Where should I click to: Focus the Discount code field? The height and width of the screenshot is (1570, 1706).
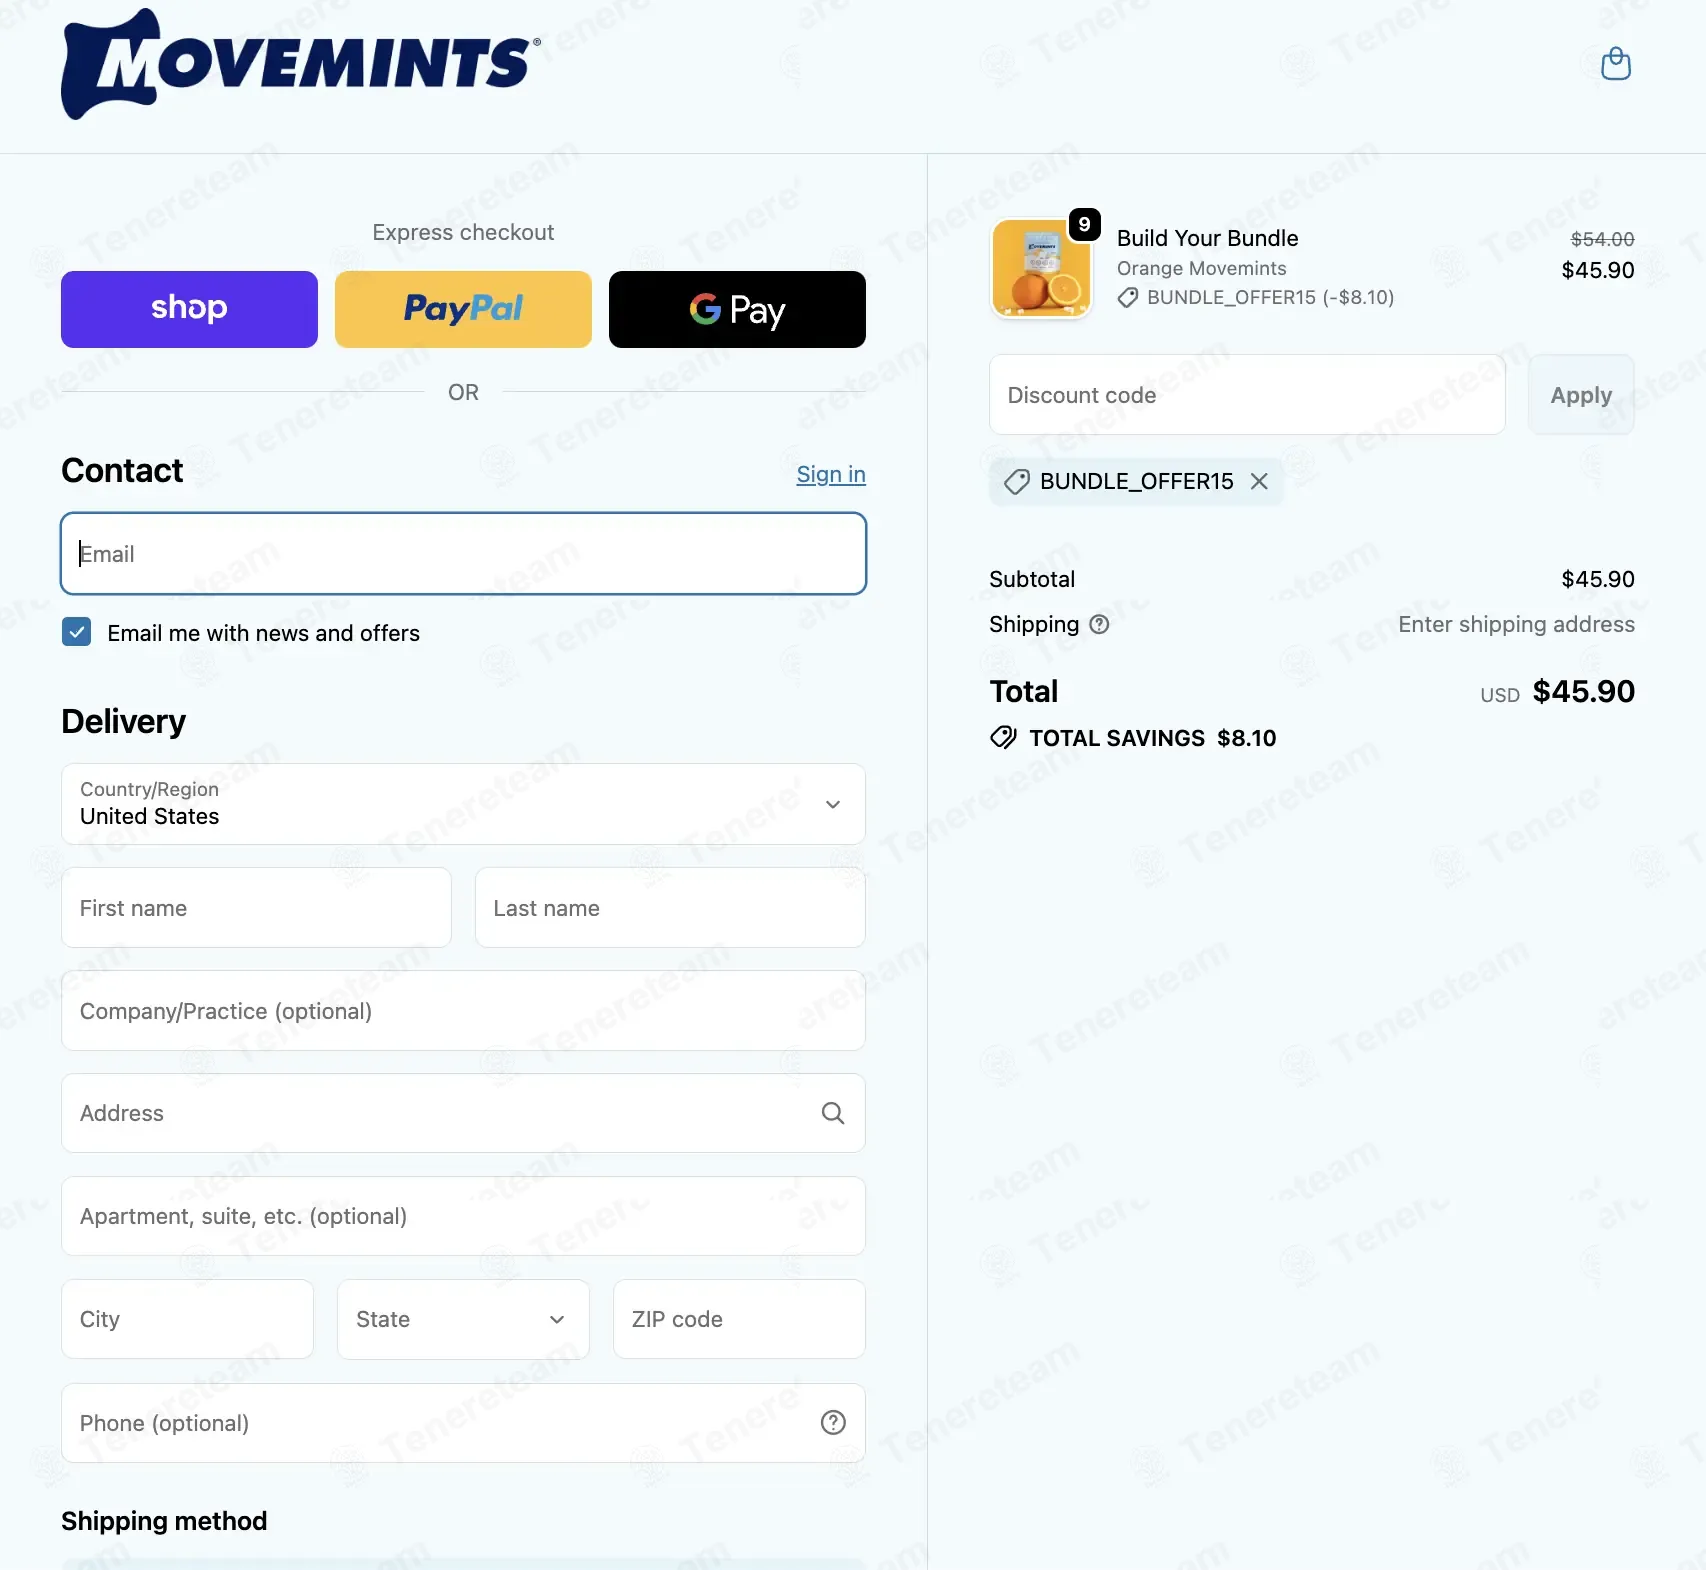point(1247,395)
